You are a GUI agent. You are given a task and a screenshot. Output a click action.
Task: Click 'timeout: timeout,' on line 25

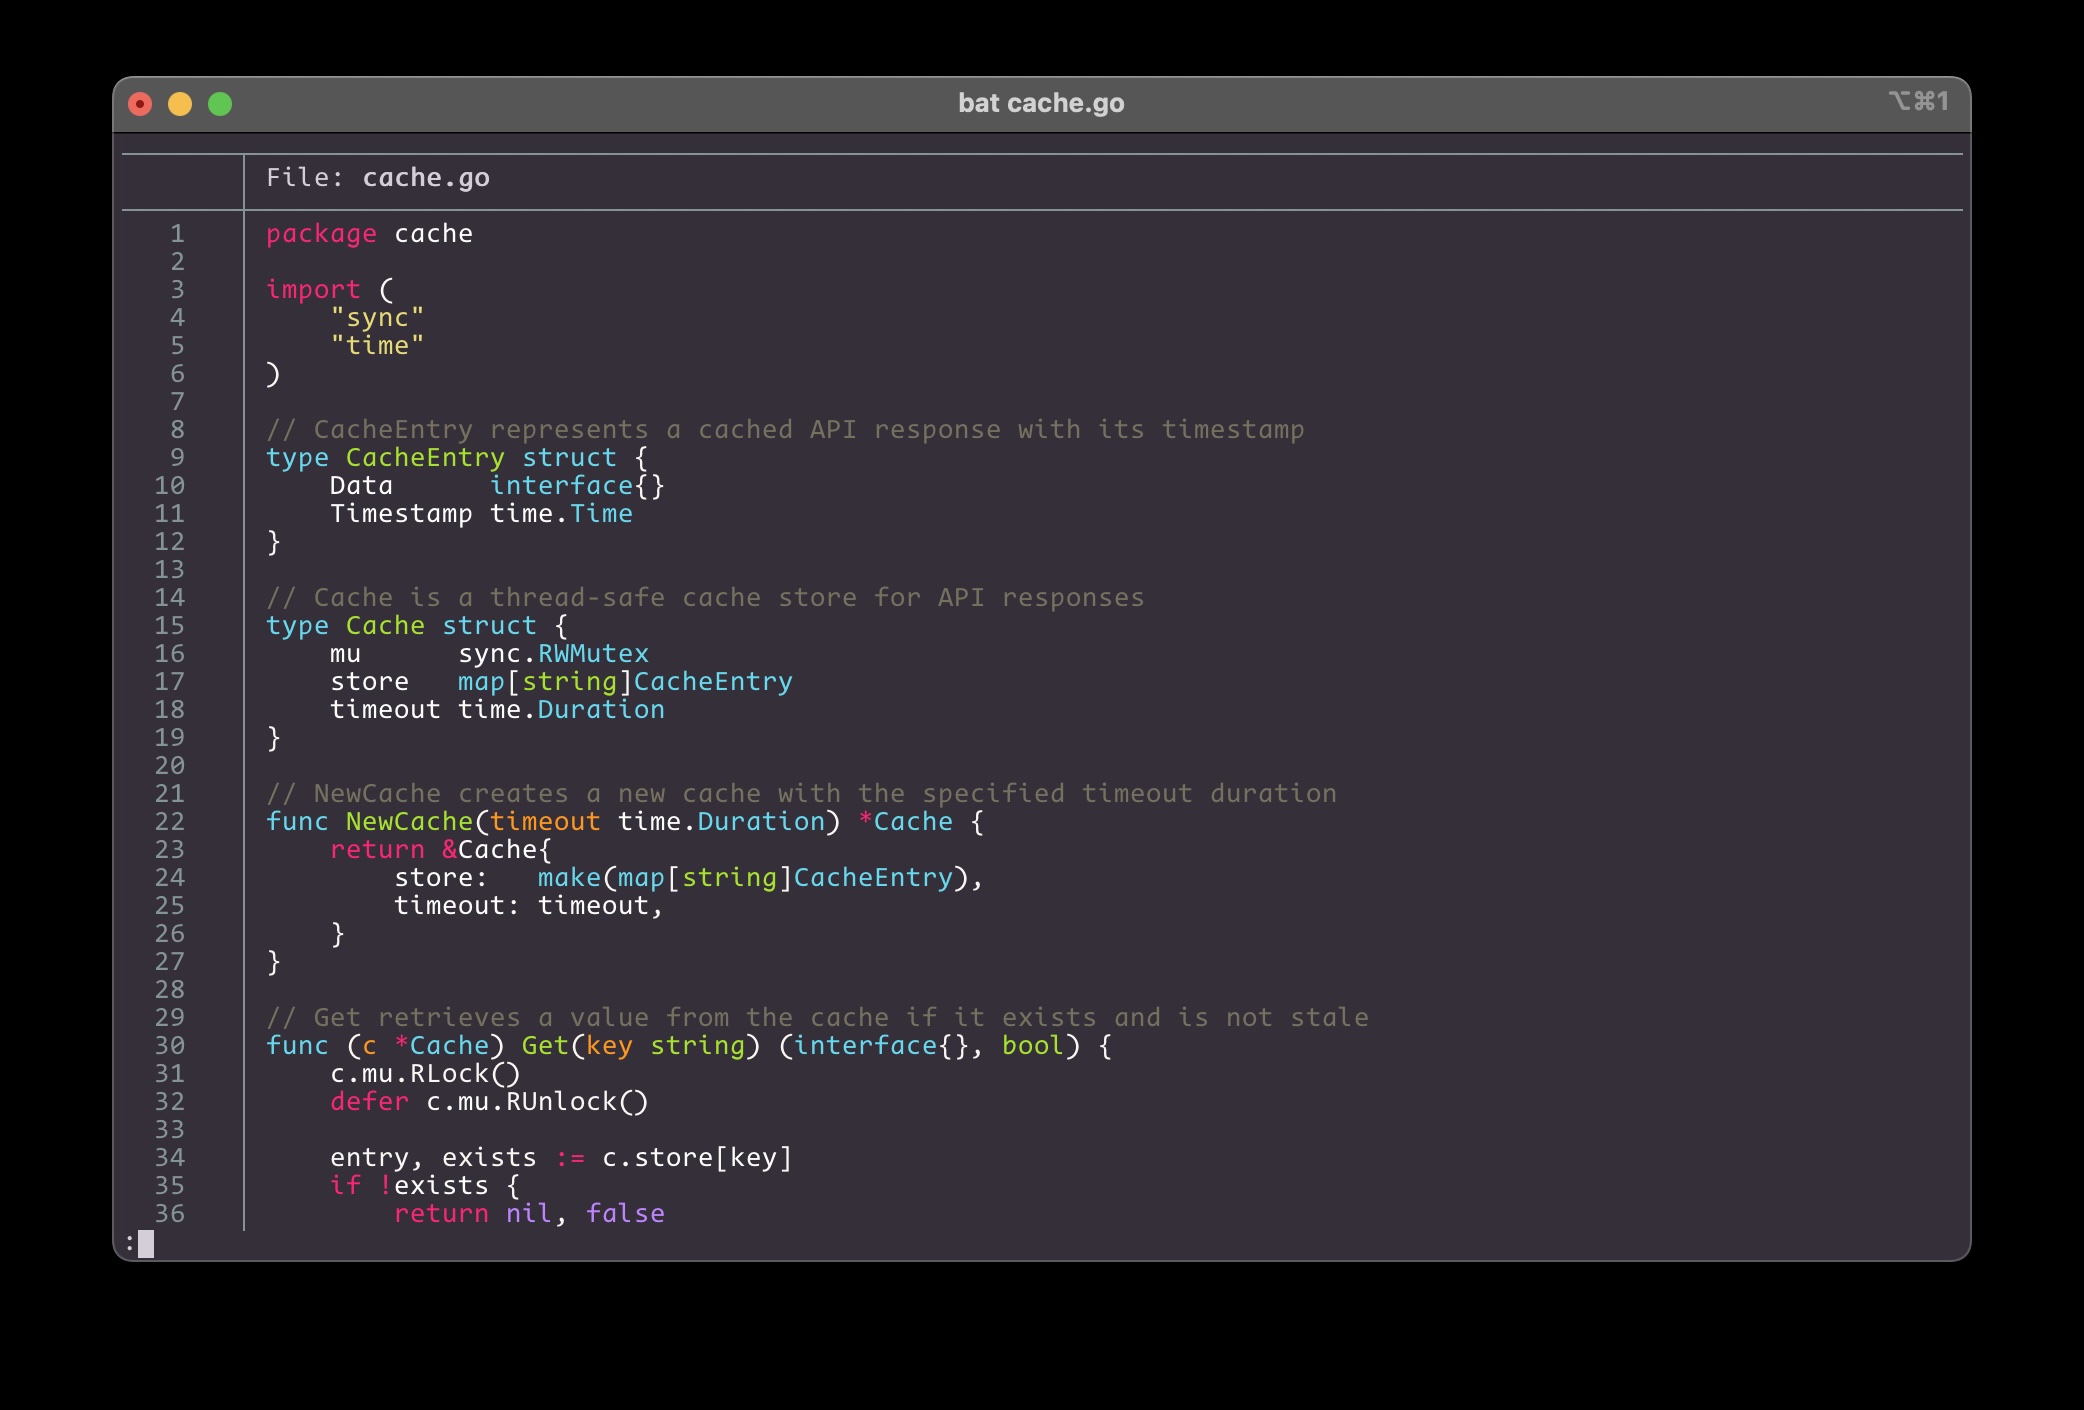(x=529, y=906)
